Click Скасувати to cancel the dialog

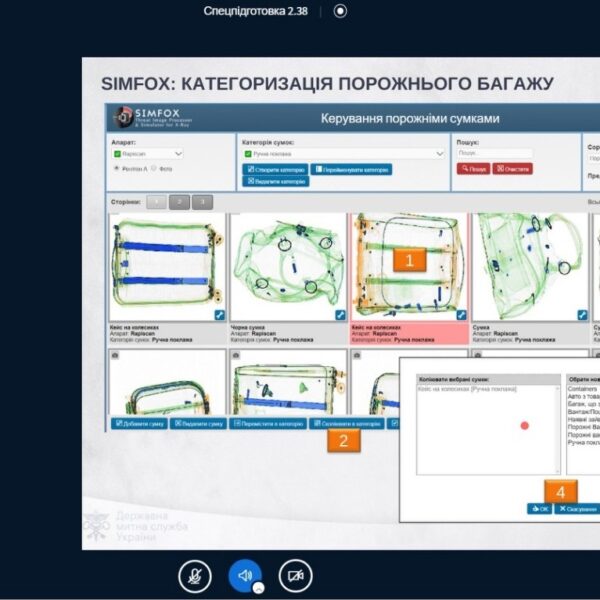point(577,509)
